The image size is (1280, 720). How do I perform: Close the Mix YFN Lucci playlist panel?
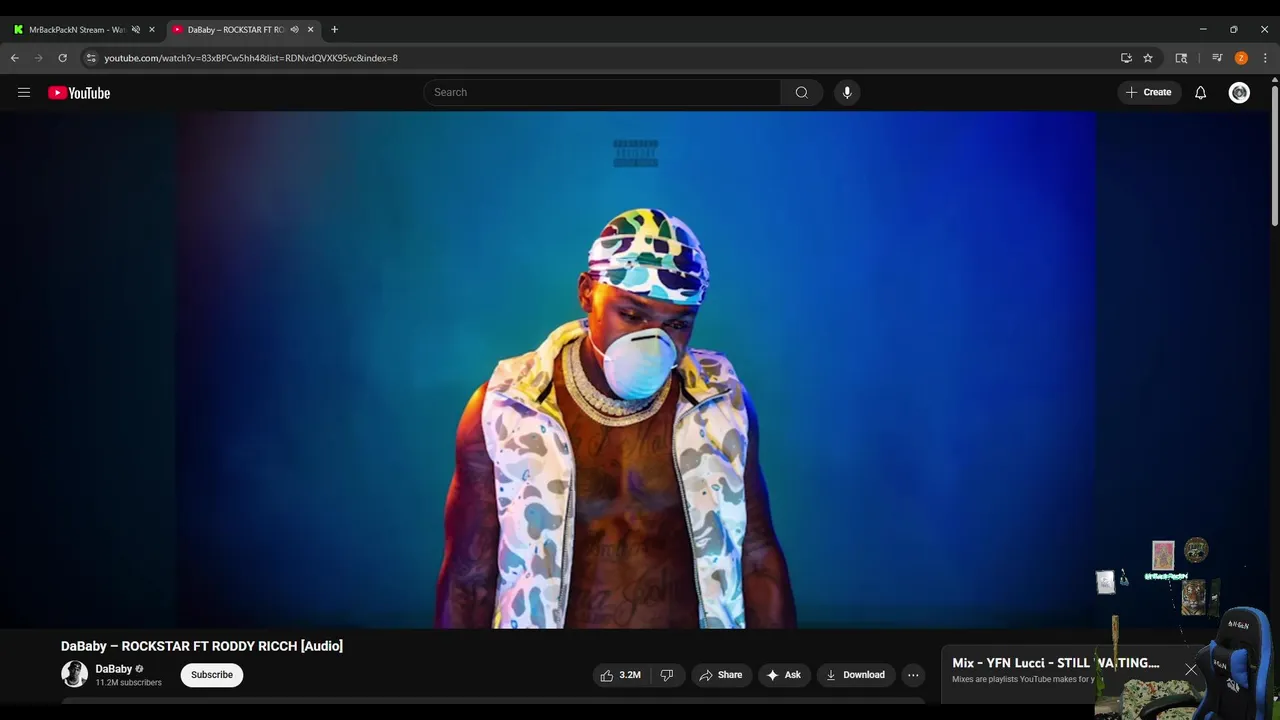coord(1191,670)
